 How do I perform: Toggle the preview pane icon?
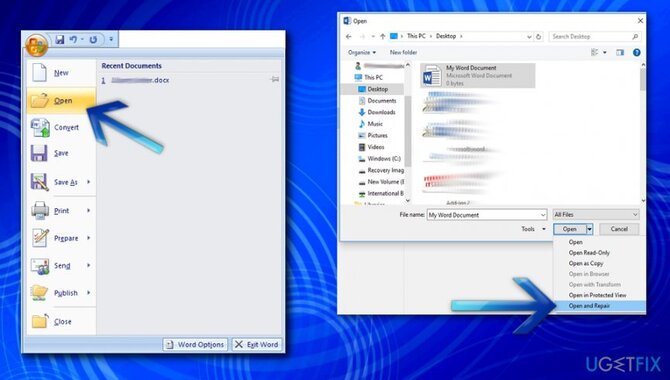click(x=620, y=53)
